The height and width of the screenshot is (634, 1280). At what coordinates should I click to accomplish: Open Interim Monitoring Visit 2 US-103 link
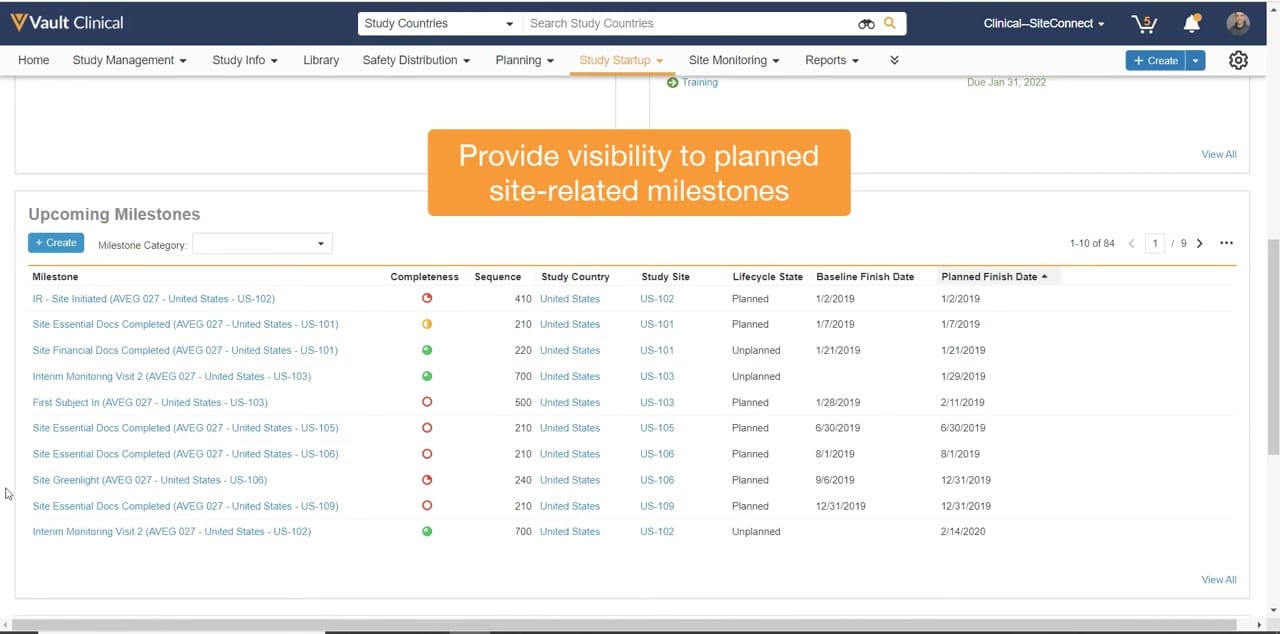(x=172, y=376)
